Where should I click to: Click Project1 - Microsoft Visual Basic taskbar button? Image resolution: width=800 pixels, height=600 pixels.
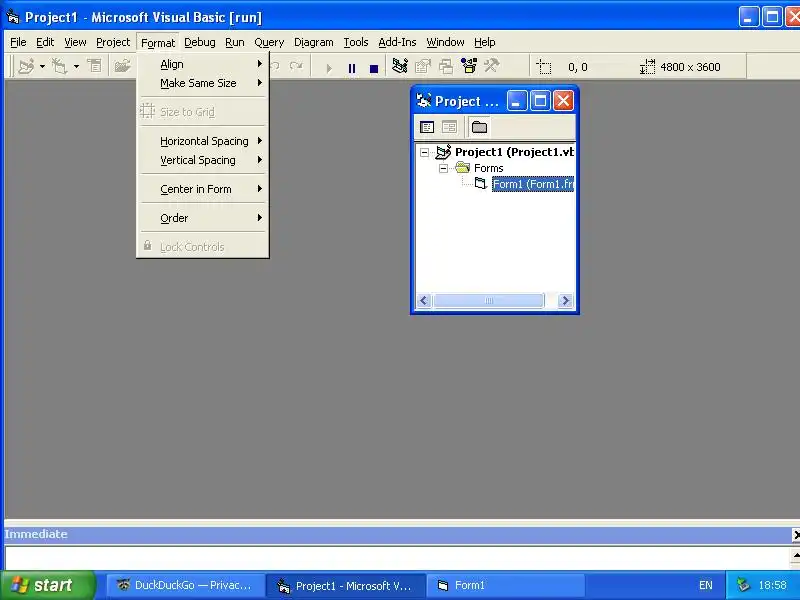point(345,585)
